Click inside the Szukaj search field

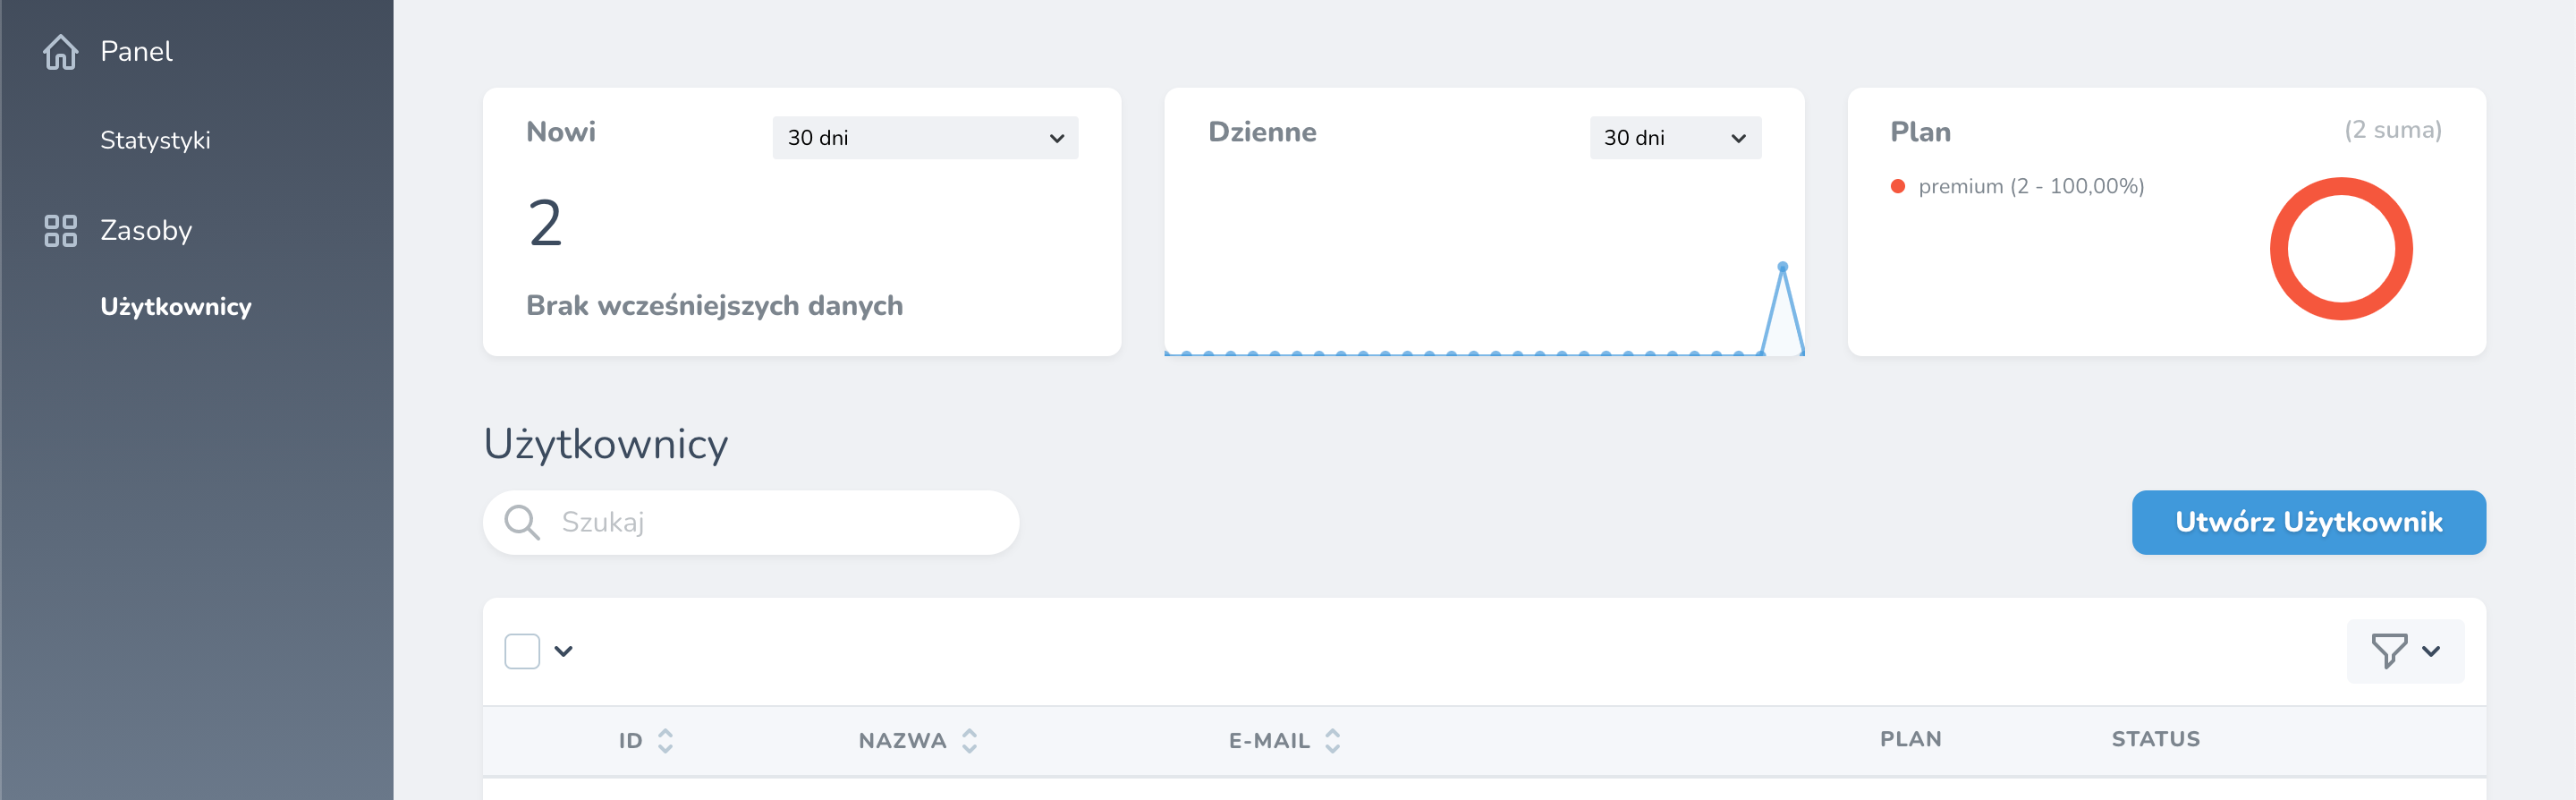click(x=751, y=522)
